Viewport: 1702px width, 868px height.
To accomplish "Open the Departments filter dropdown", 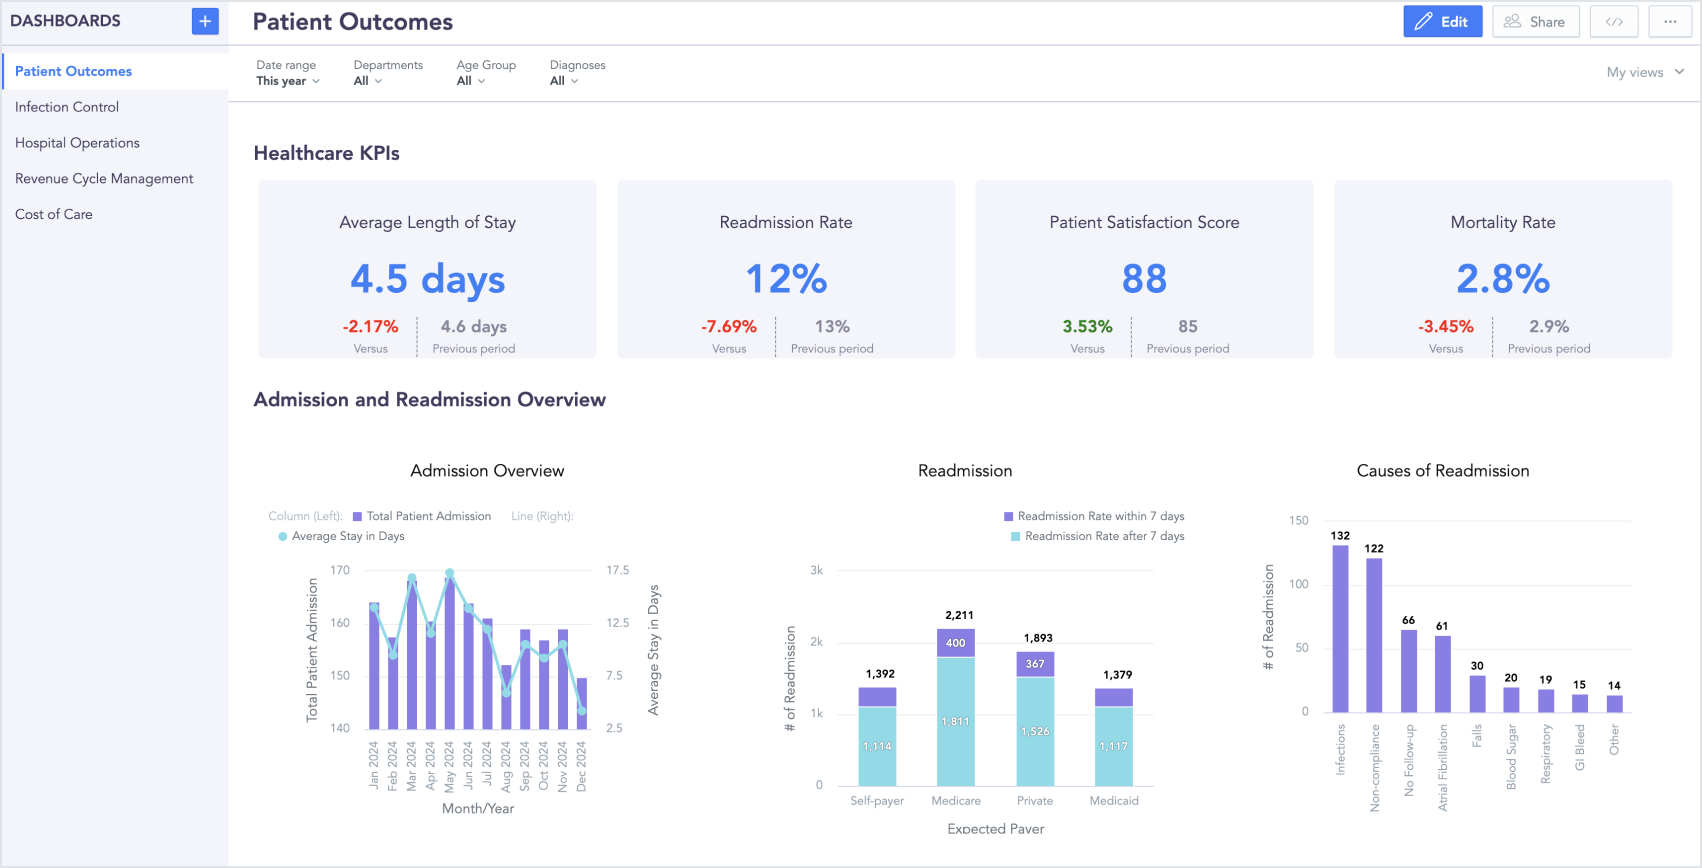I will (x=368, y=81).
